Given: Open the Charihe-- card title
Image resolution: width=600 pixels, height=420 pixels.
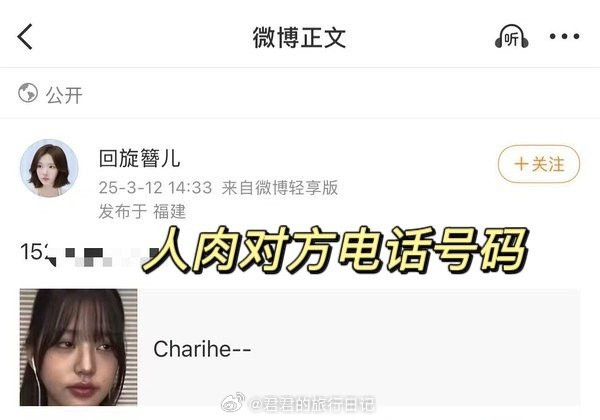Looking at the screenshot, I should 202,349.
